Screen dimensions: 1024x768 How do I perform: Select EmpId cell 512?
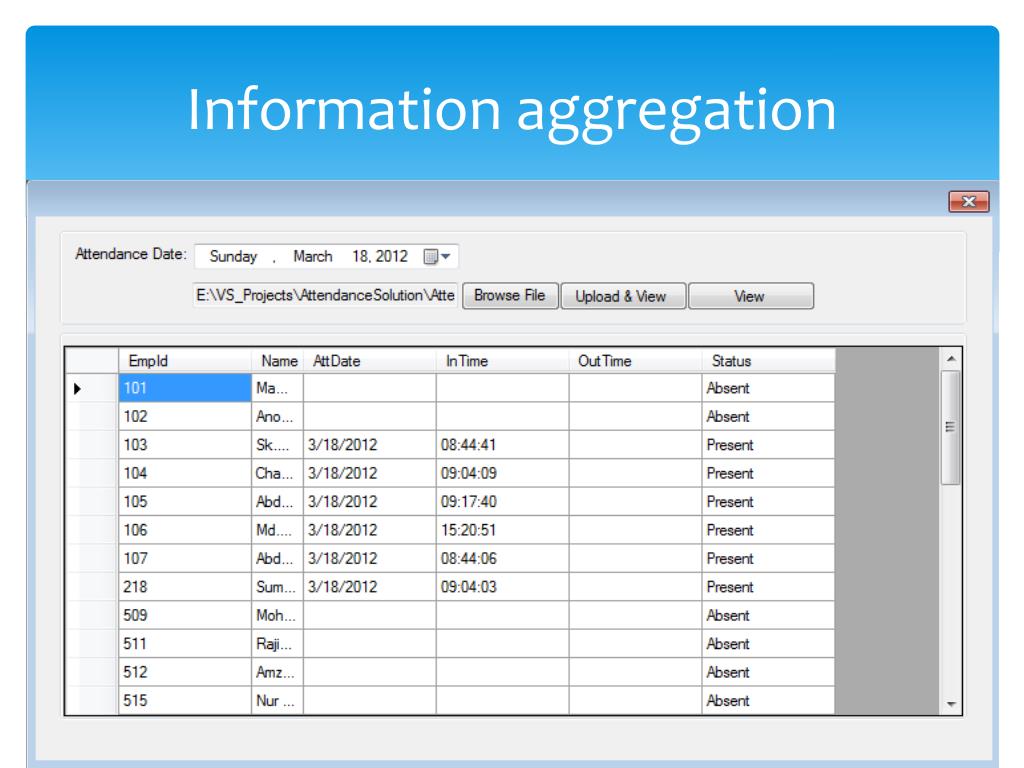[x=185, y=673]
